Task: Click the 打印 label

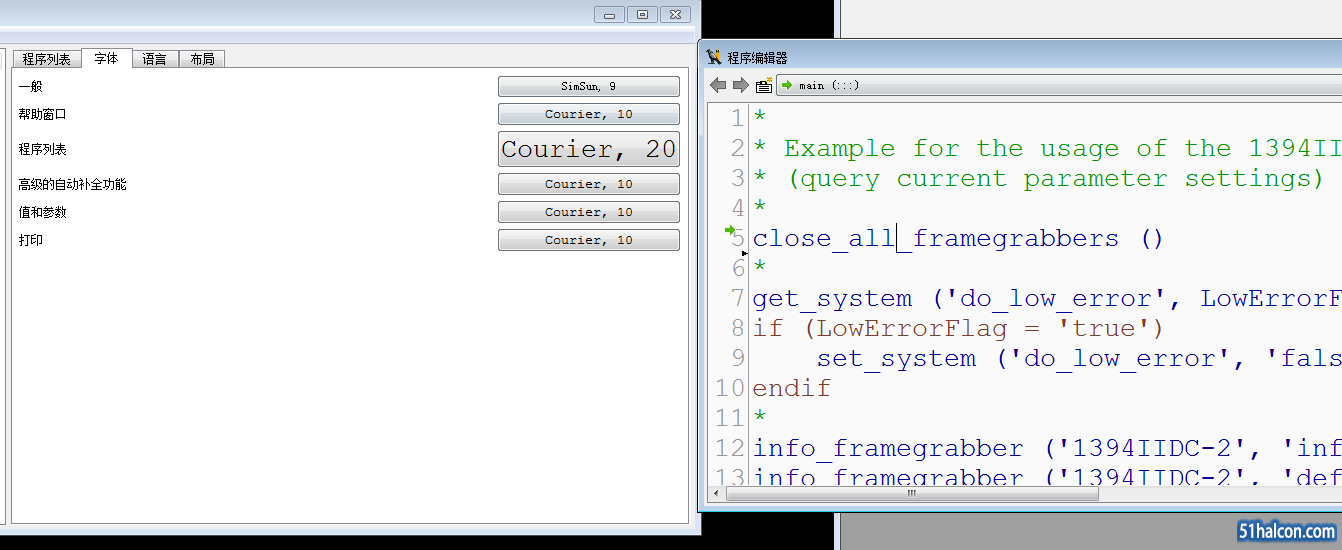Action: (x=30, y=241)
